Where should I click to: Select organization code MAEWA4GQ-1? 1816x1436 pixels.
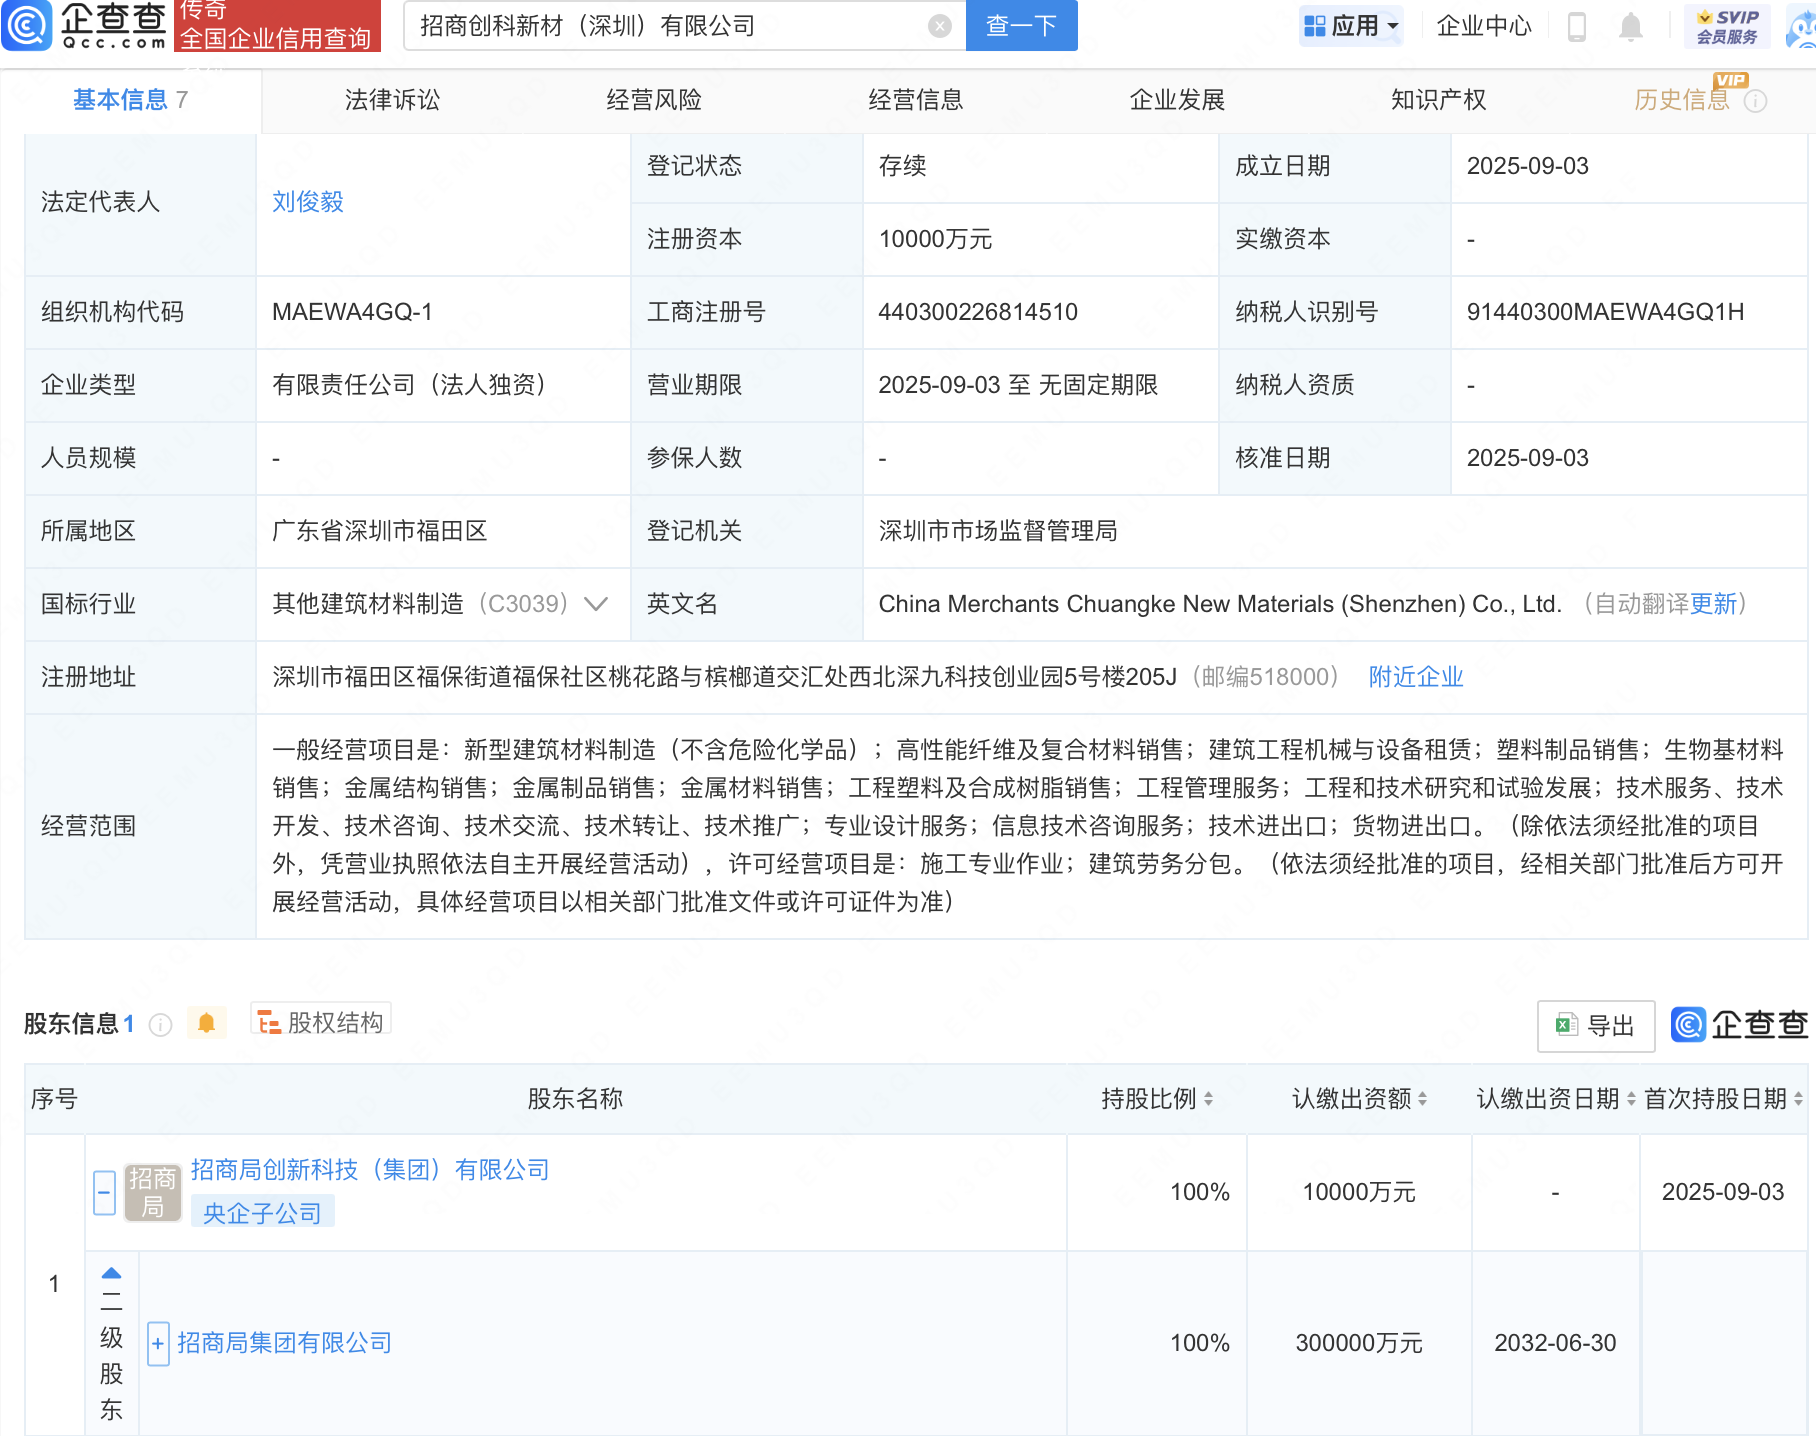[x=352, y=312]
